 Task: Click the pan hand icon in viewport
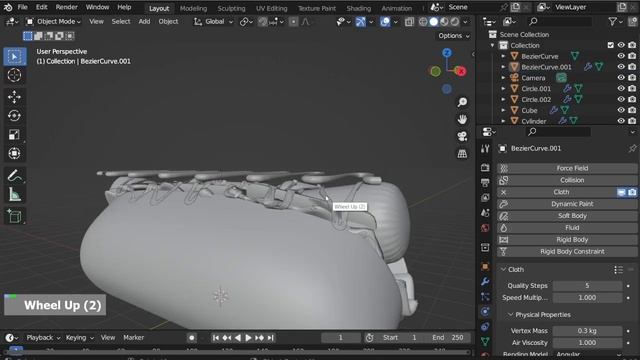click(462, 119)
